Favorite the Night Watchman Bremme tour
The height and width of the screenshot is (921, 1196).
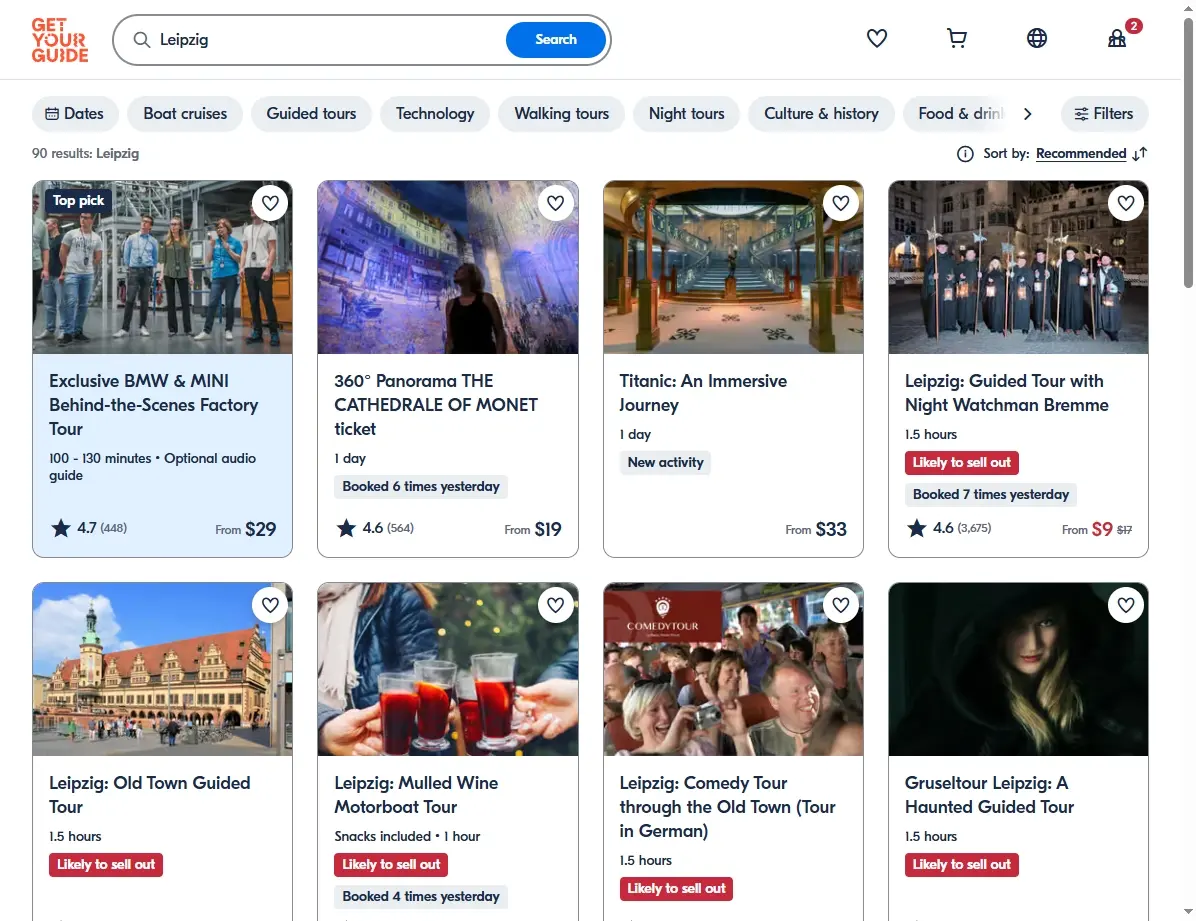pyautogui.click(x=1126, y=203)
